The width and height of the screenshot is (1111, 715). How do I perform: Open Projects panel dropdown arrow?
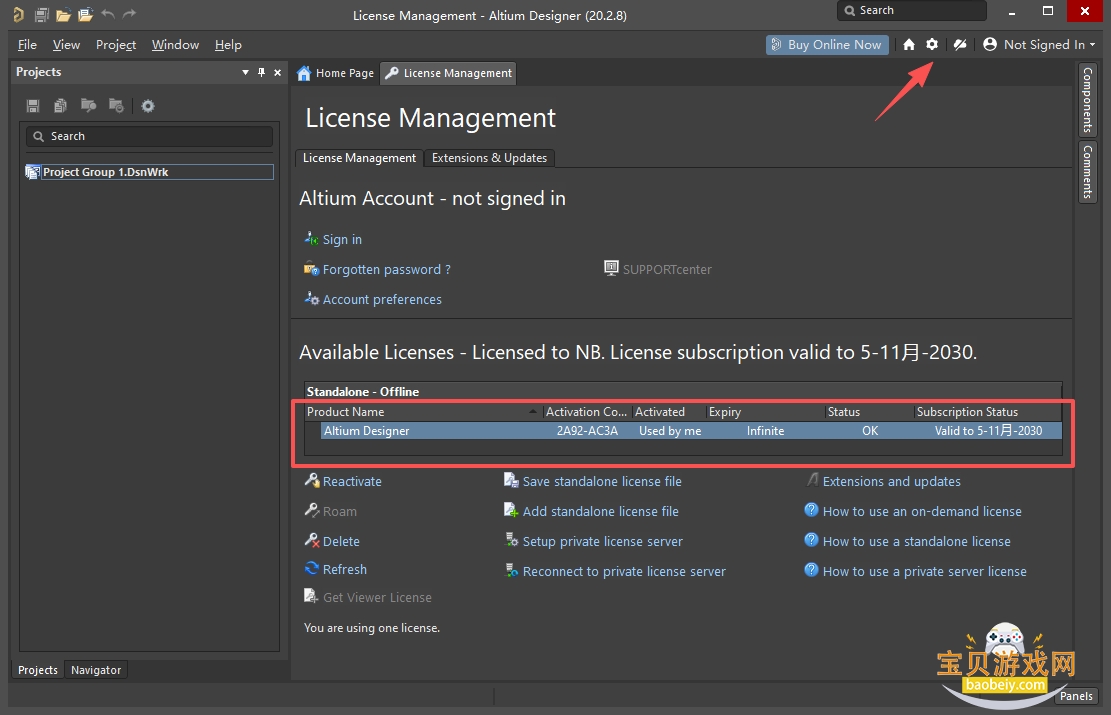(245, 72)
